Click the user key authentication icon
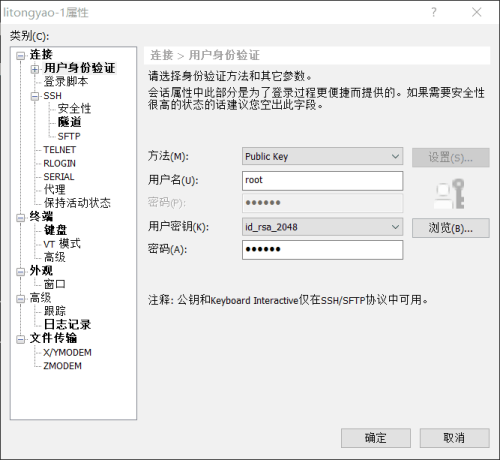This screenshot has height=460, width=500. (x=450, y=194)
